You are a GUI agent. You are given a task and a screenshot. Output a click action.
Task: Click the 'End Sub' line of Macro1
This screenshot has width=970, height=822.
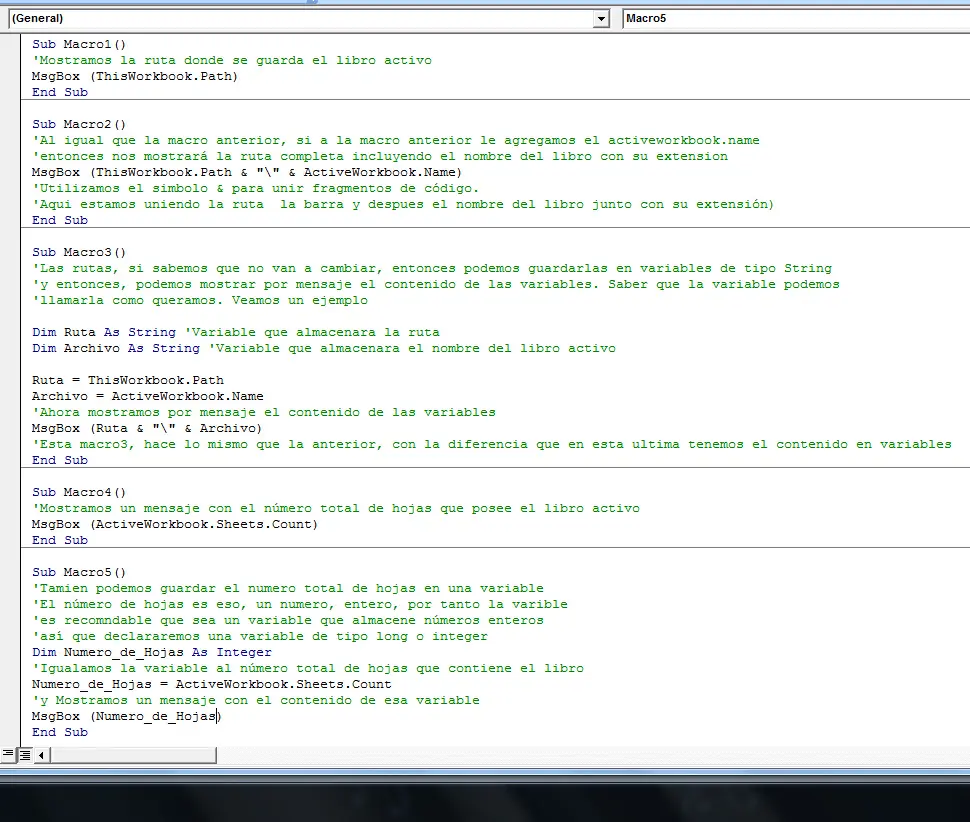pos(60,92)
